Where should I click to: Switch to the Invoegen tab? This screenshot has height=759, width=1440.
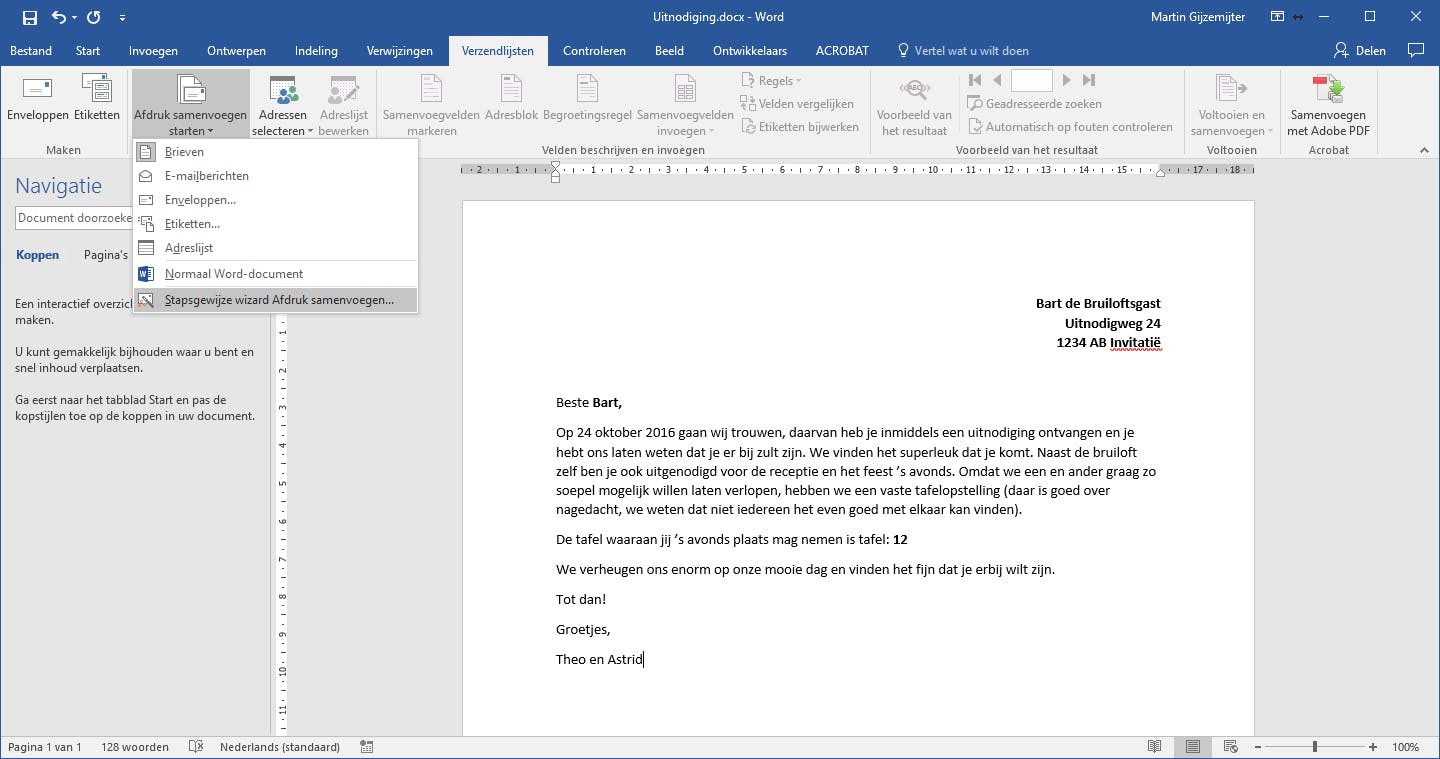point(153,51)
